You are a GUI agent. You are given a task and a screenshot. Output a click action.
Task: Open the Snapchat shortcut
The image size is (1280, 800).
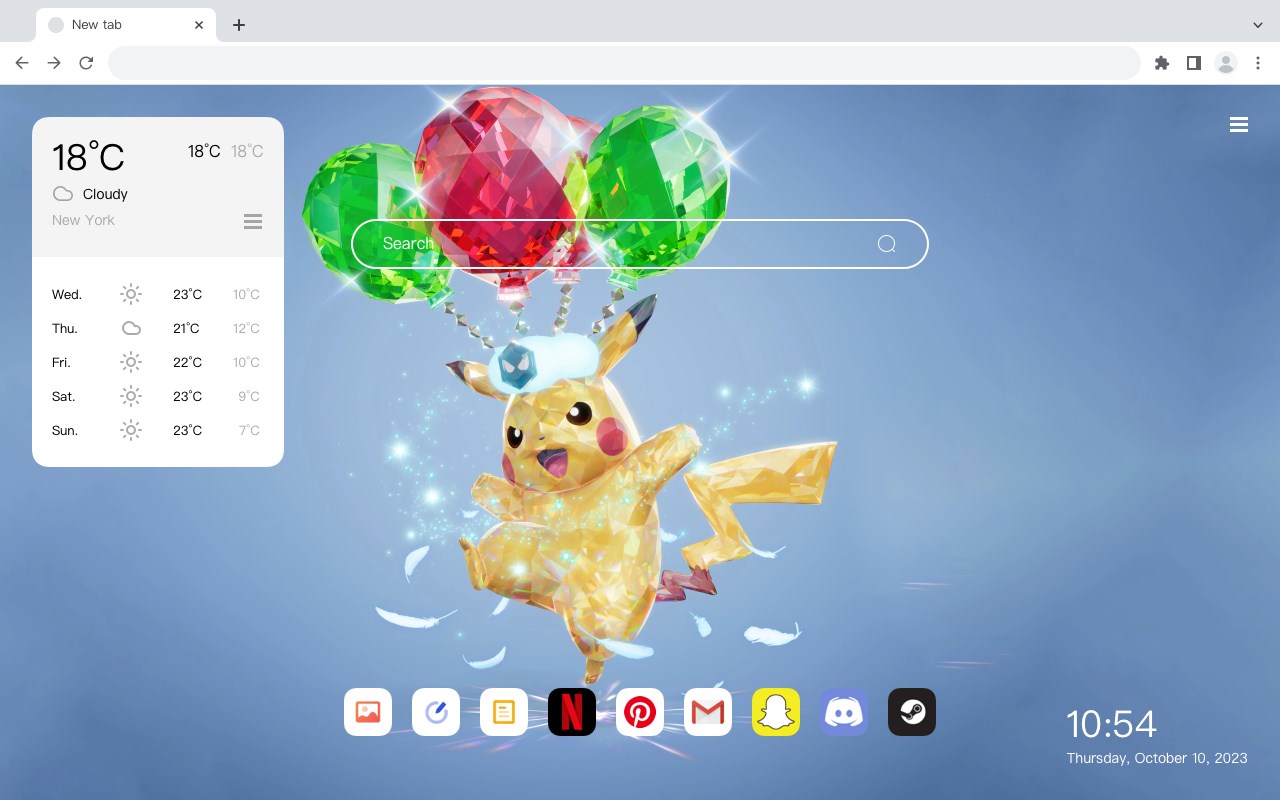(x=776, y=712)
